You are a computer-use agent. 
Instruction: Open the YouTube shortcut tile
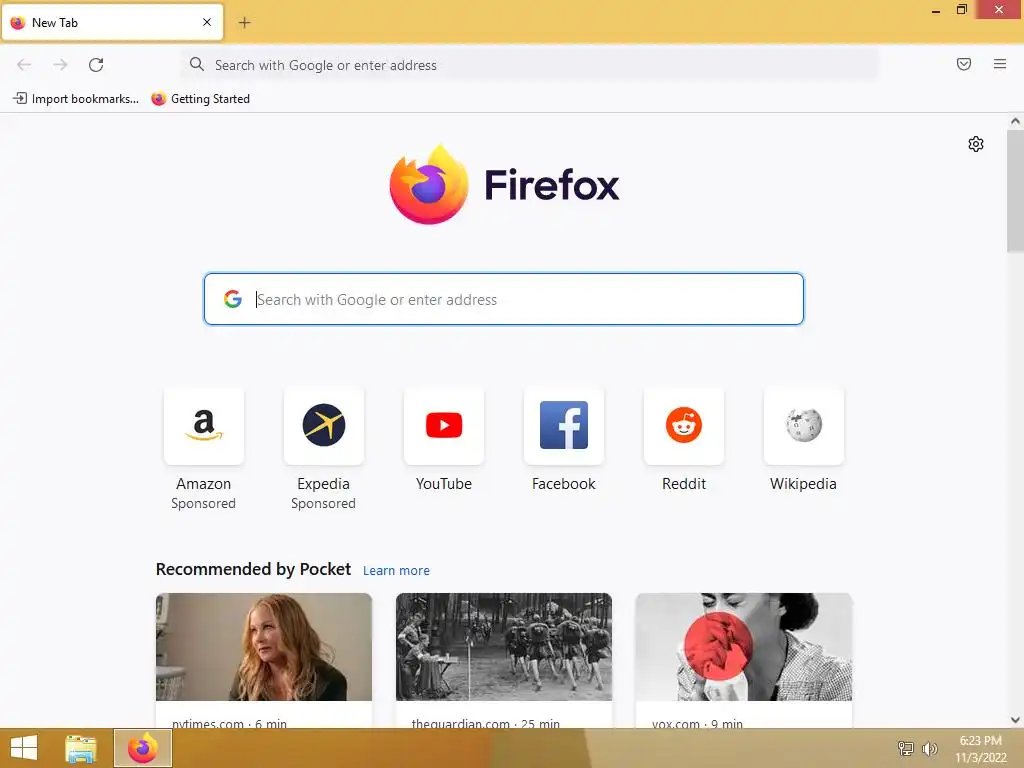pos(443,426)
